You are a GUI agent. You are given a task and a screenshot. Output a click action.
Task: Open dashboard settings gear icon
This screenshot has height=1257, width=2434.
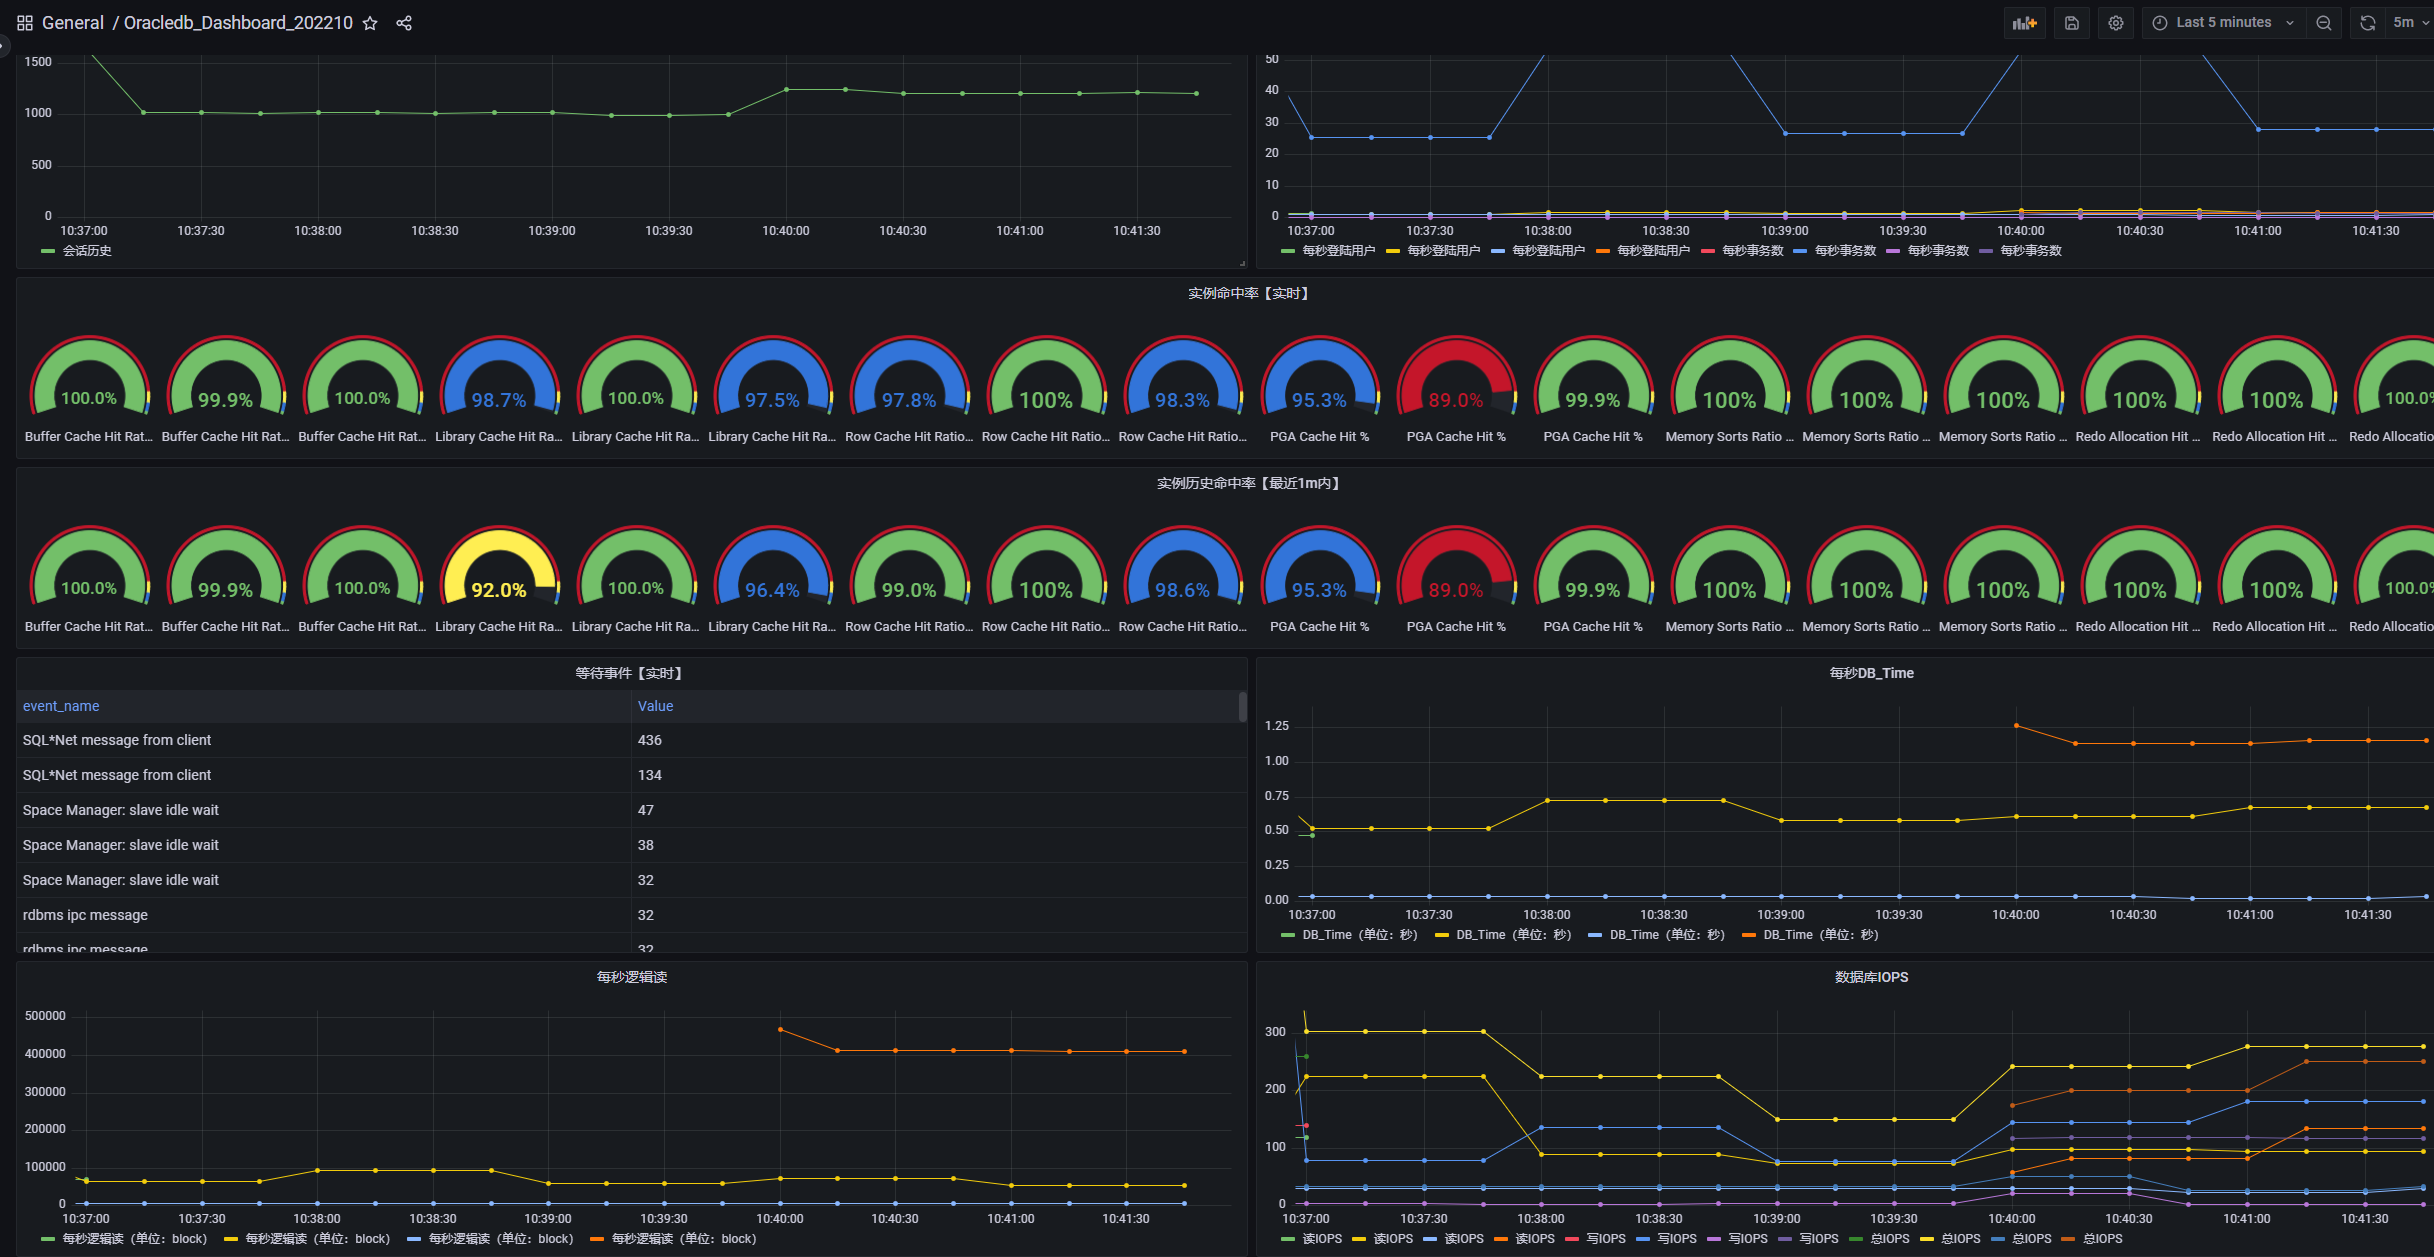(x=2116, y=23)
